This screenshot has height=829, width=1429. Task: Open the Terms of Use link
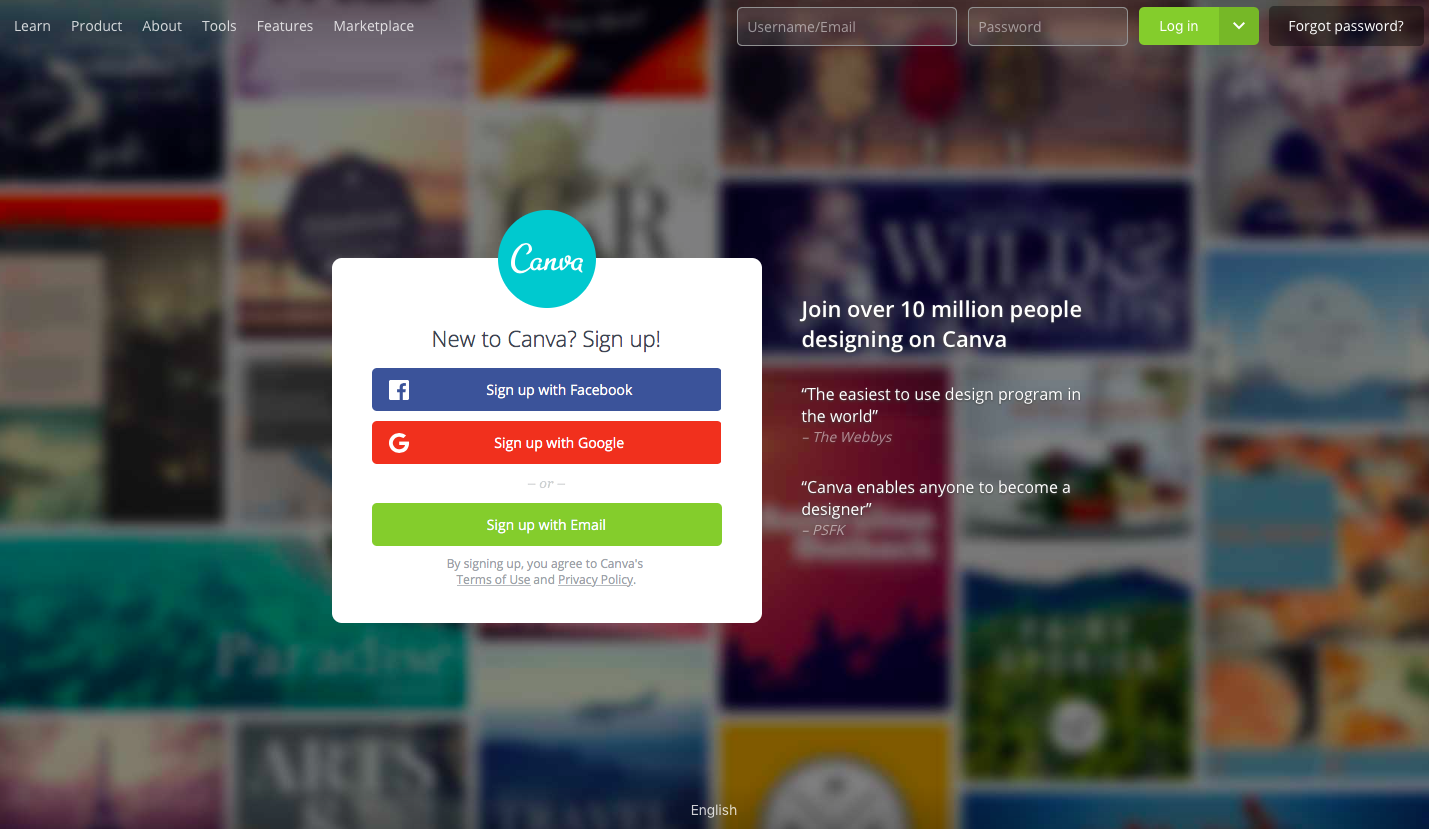point(493,580)
